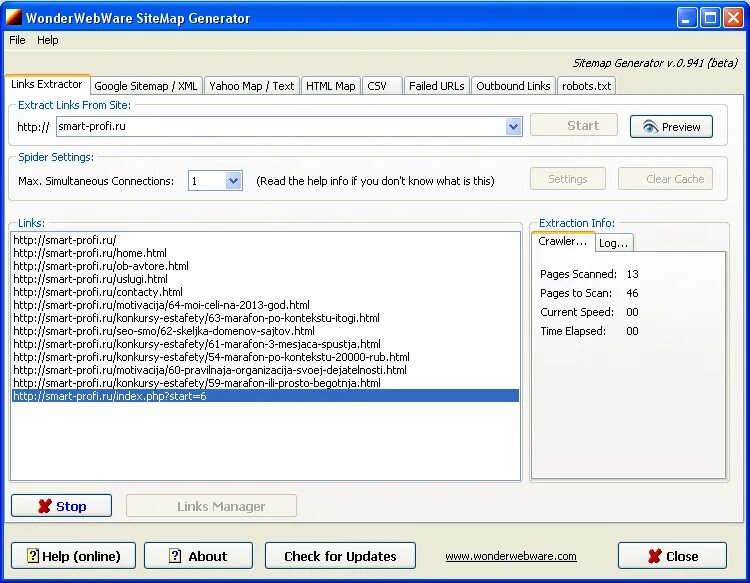Click the red X icon on Close button
This screenshot has height=583, width=750.
655,556
